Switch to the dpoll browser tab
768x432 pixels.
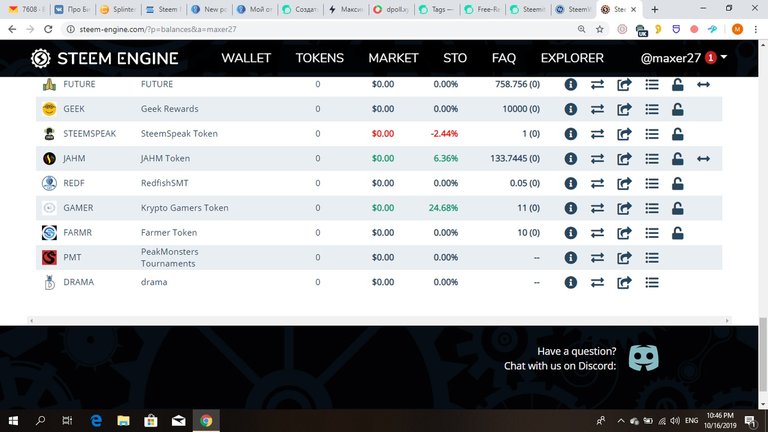(x=391, y=9)
